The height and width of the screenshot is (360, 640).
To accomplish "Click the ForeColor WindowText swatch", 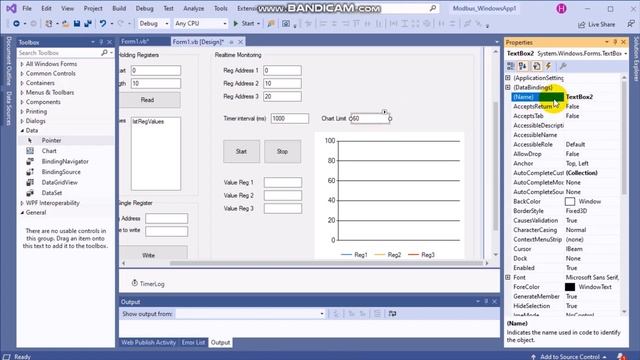I will click(x=570, y=287).
